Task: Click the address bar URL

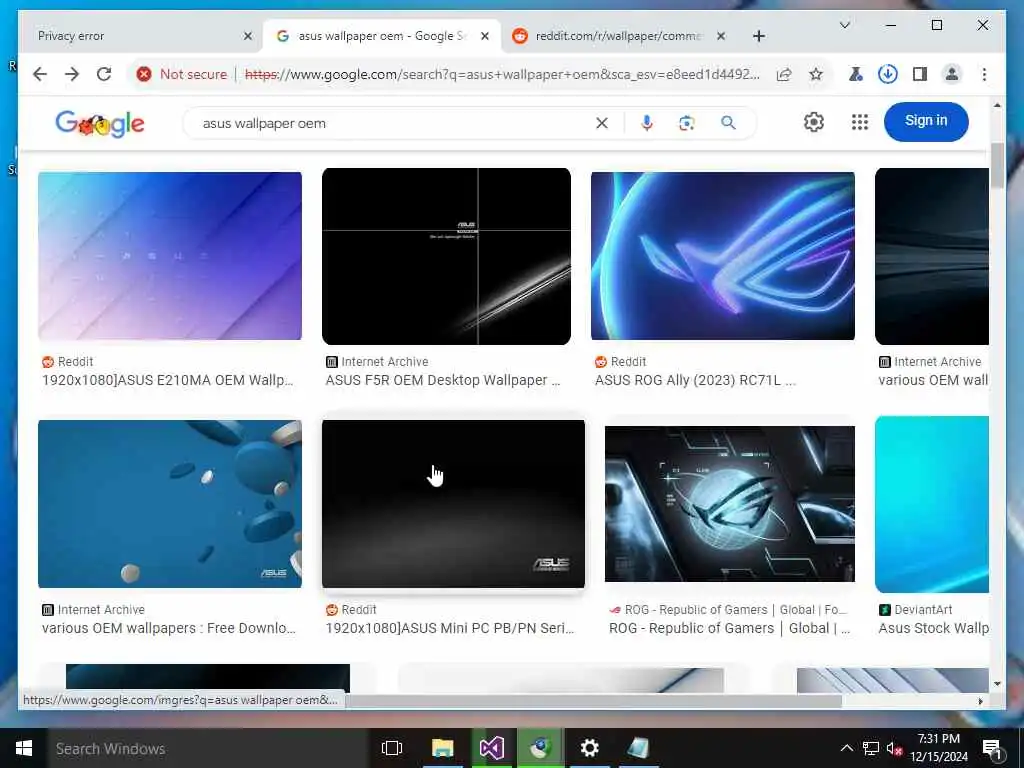Action: click(x=502, y=74)
